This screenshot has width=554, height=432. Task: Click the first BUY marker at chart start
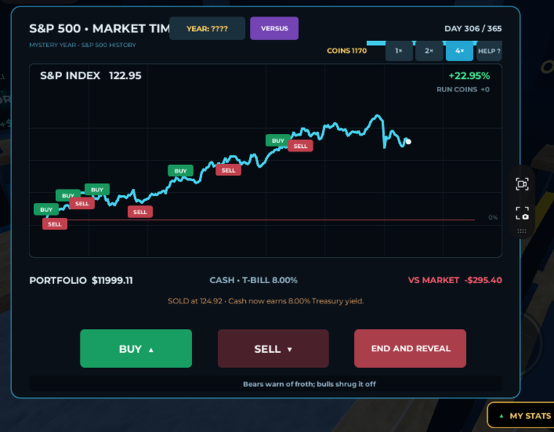(46, 209)
